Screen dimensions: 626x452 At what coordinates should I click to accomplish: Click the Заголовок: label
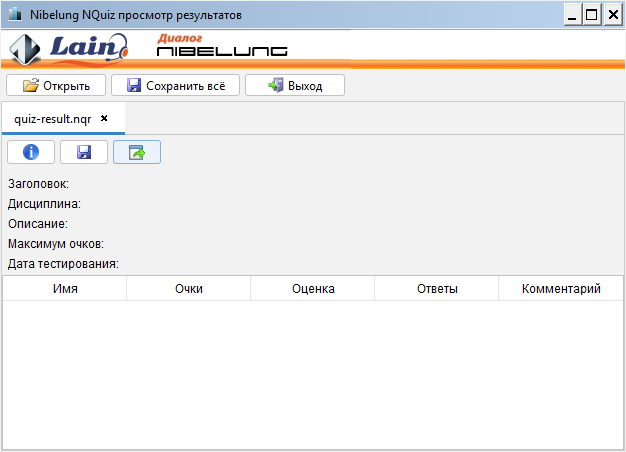tap(38, 184)
